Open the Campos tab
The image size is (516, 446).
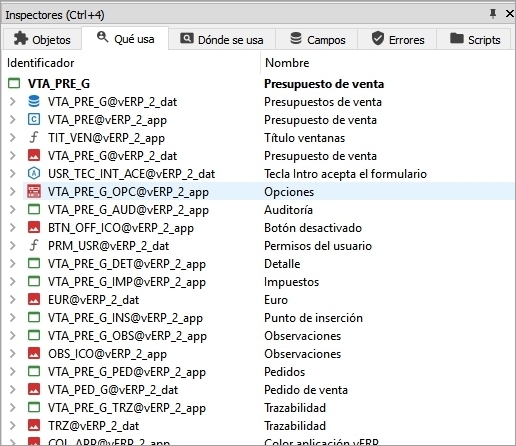click(317, 39)
